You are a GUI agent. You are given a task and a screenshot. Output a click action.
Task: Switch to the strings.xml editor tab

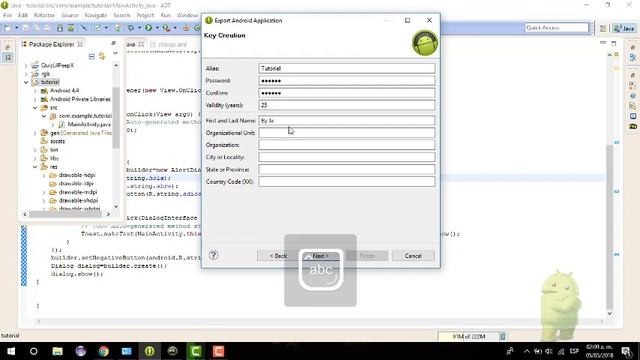[x=169, y=44]
